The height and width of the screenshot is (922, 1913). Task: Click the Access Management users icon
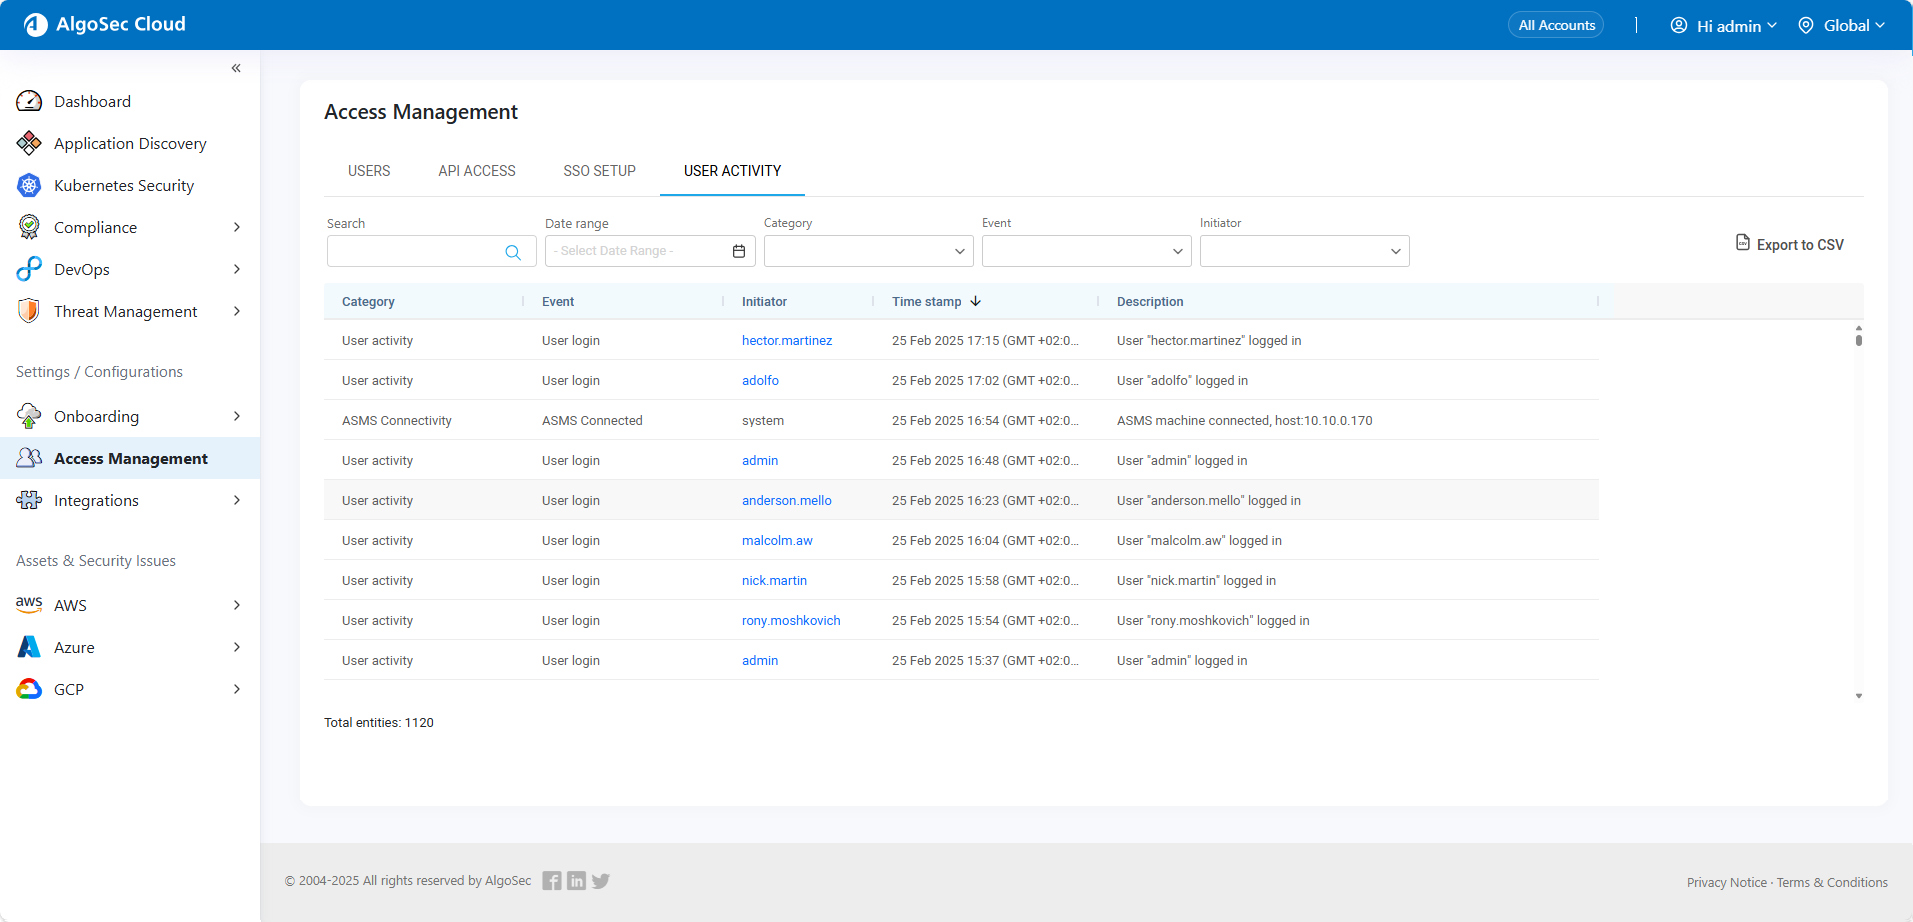tap(29, 458)
